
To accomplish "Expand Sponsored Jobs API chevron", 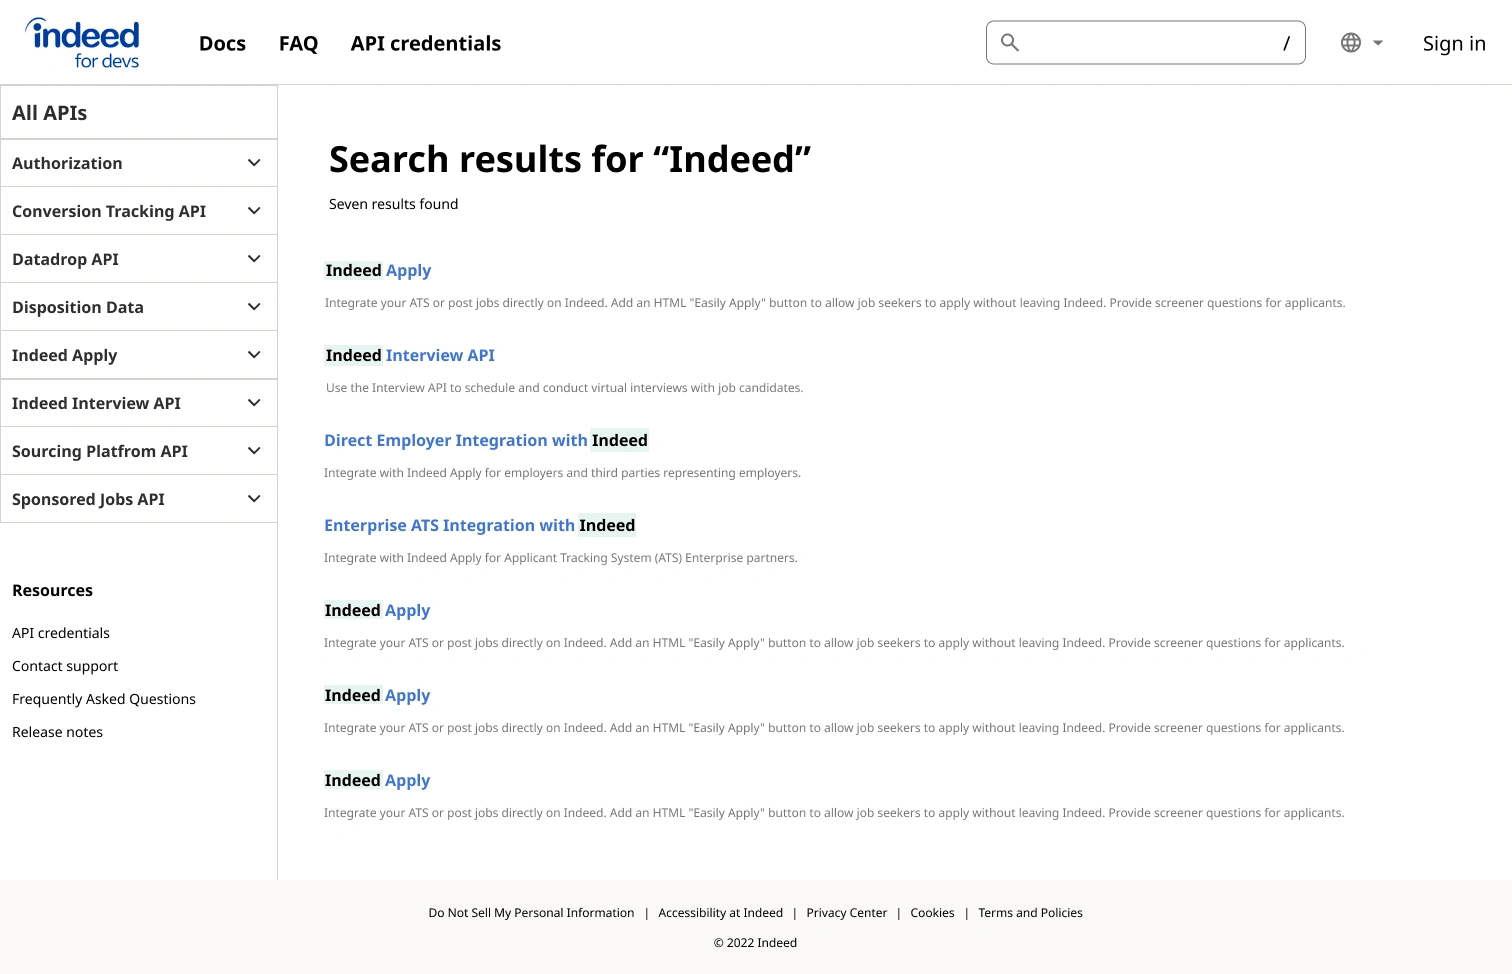I will point(254,499).
